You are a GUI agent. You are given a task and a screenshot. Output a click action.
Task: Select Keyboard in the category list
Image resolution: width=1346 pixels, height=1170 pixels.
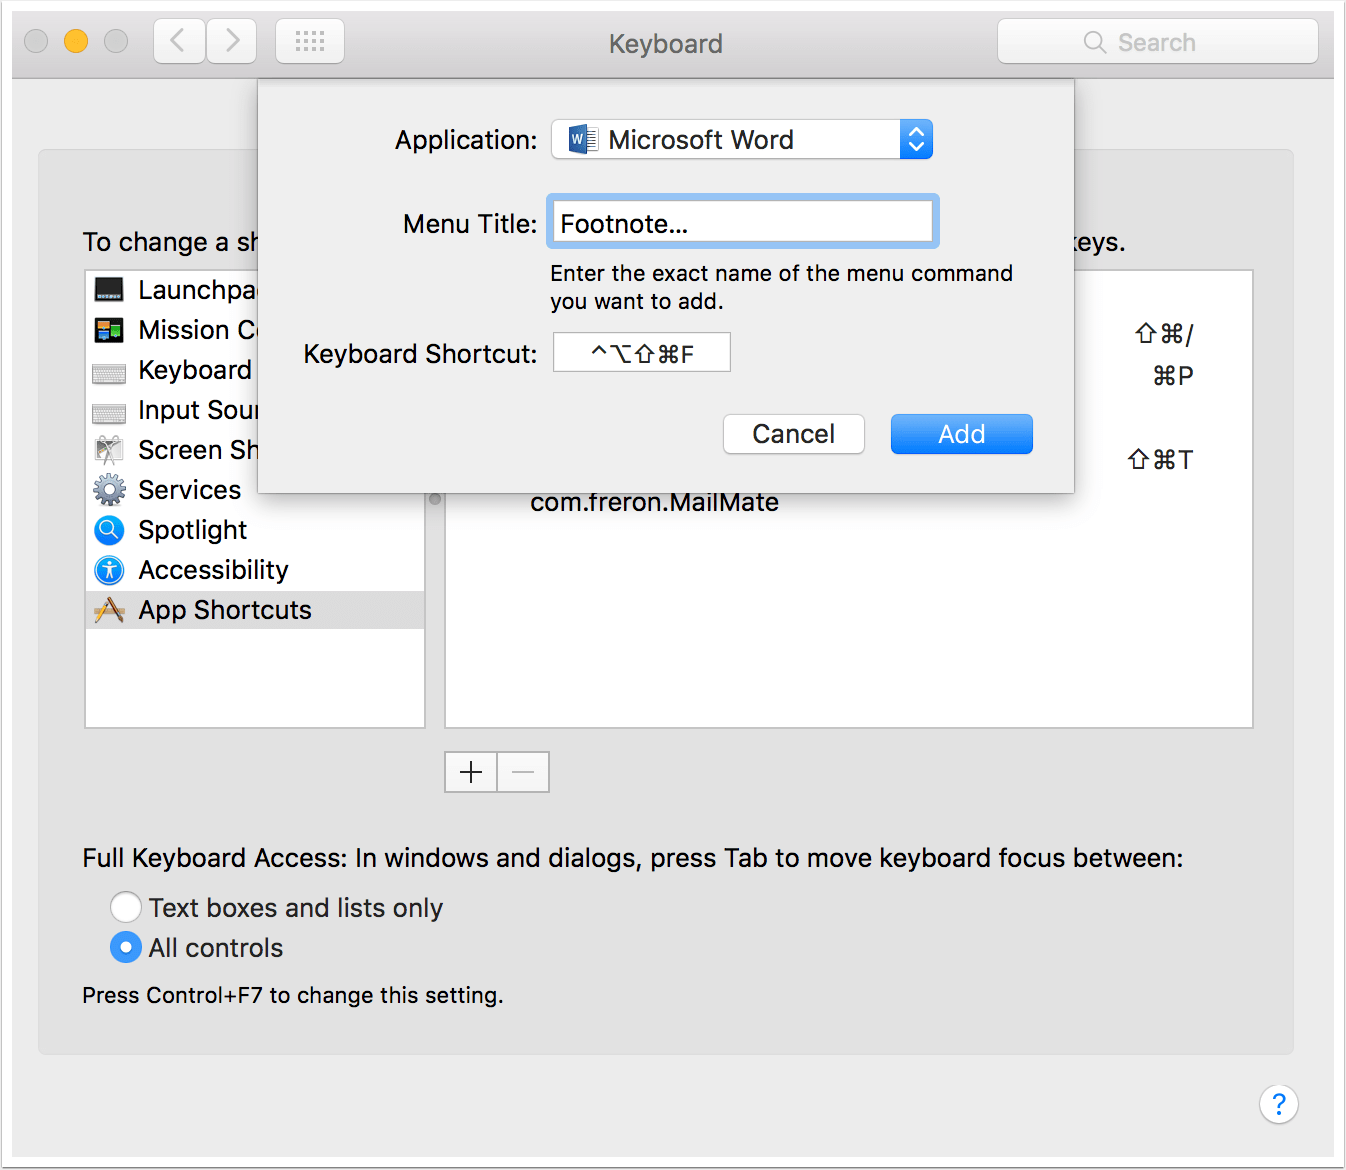[x=173, y=370]
